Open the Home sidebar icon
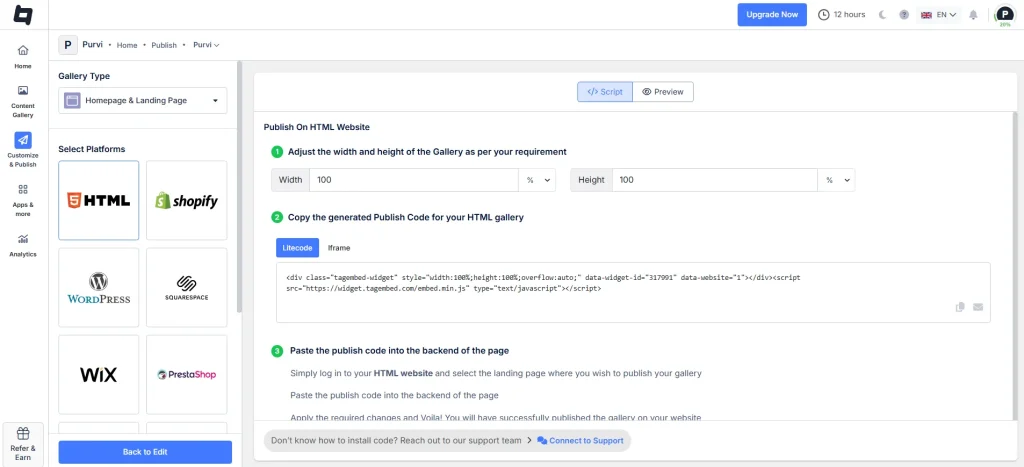 23,50
